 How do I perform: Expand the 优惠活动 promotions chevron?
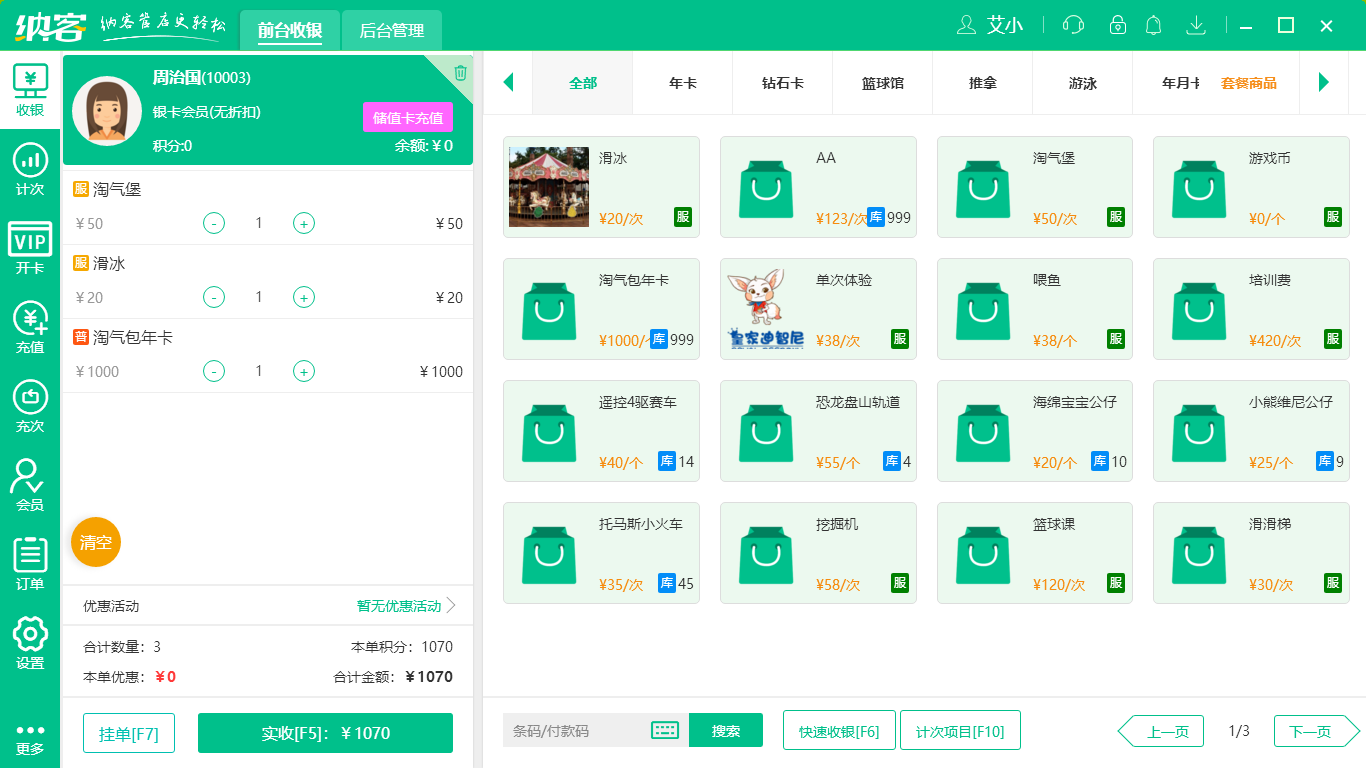click(451, 605)
